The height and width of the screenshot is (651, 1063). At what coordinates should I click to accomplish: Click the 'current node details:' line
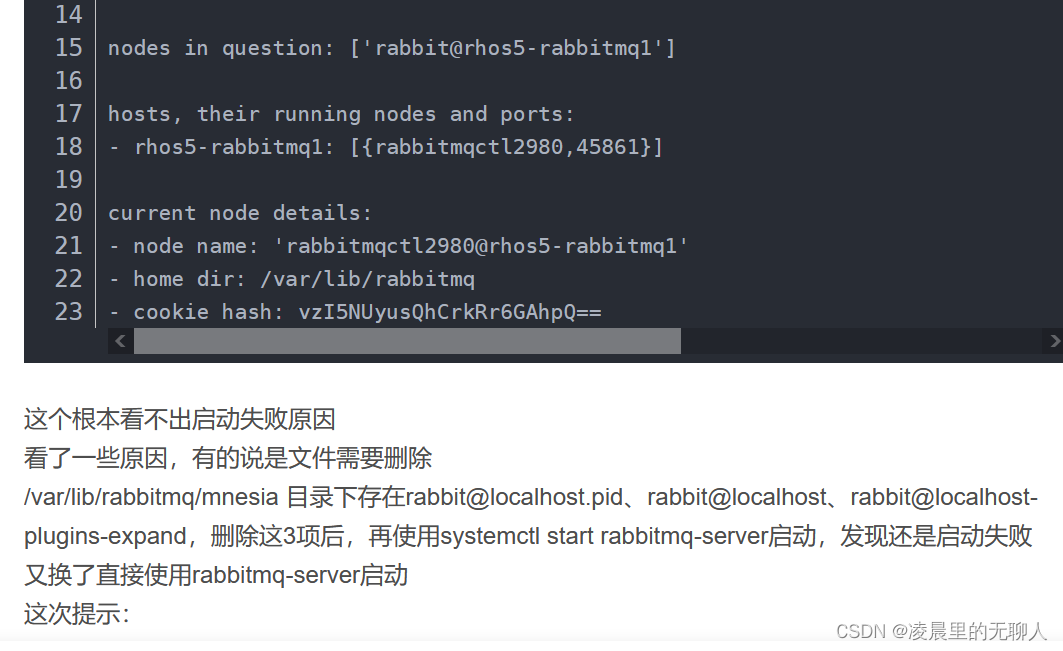click(x=240, y=213)
